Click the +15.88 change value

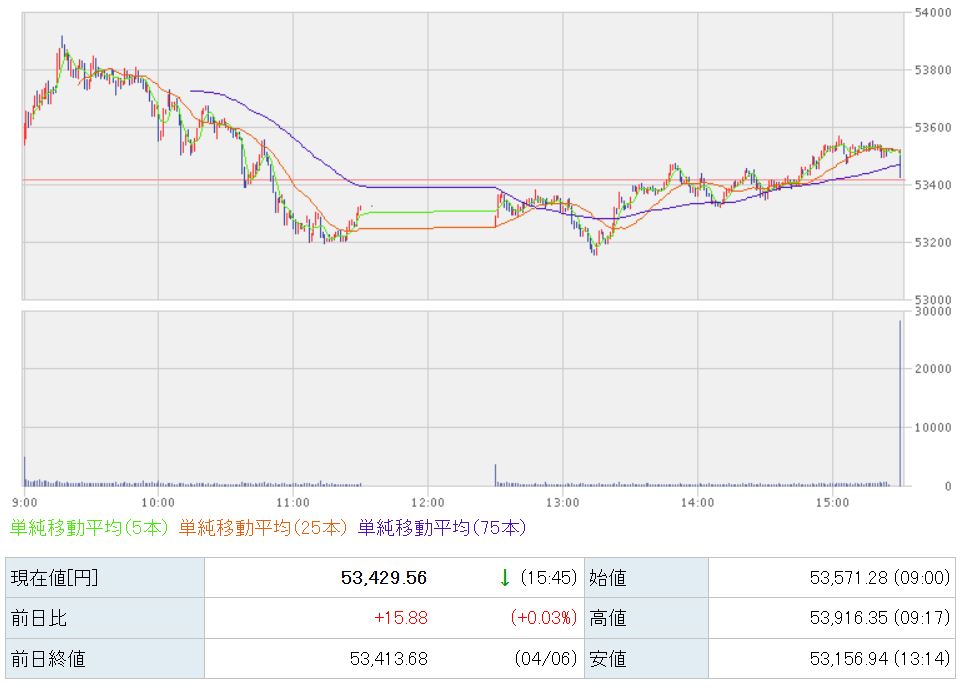tap(400, 618)
